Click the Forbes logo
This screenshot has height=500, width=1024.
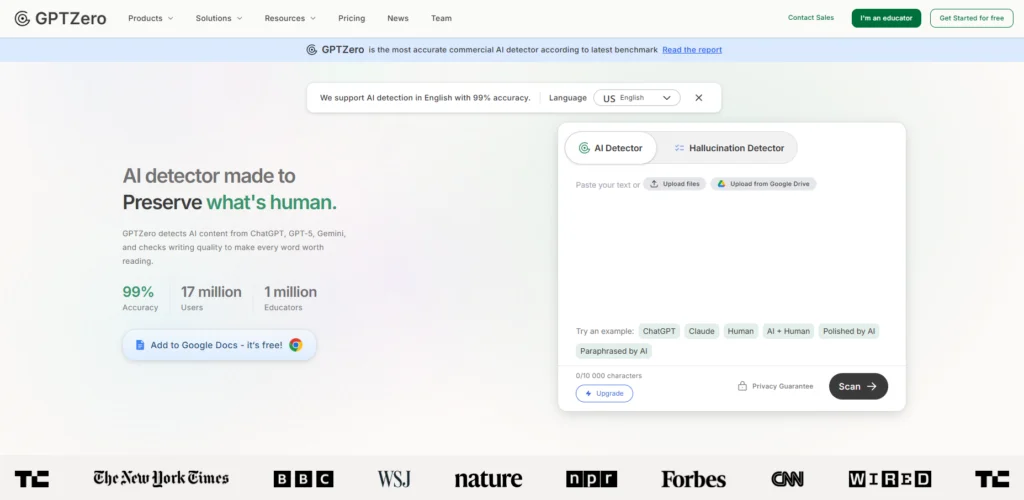pyautogui.click(x=694, y=479)
